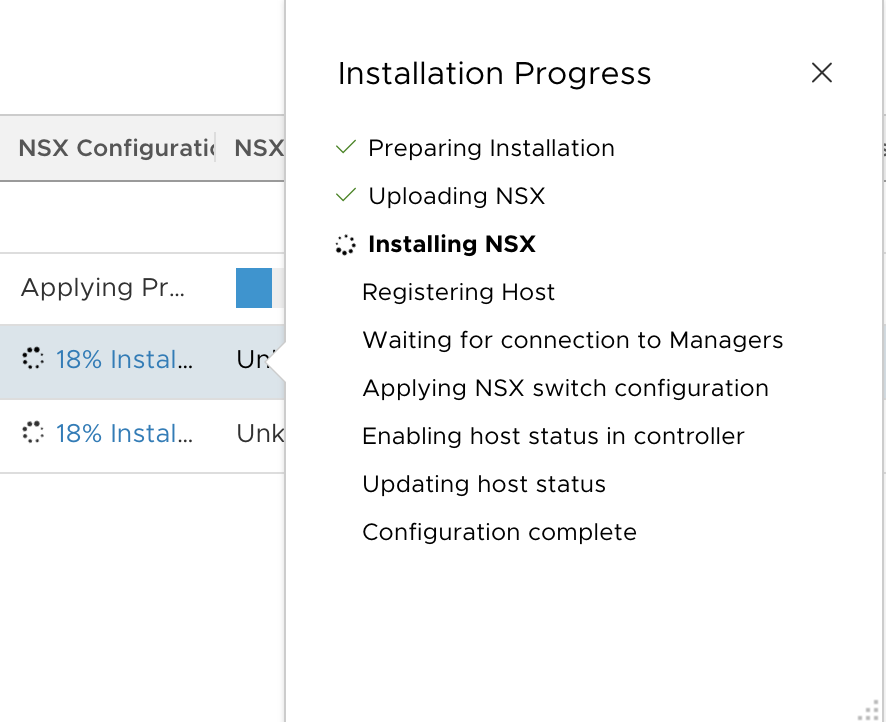Screen dimensions: 886x722
Task: Open the highlighted 18% Install link
Action: [x=124, y=359]
